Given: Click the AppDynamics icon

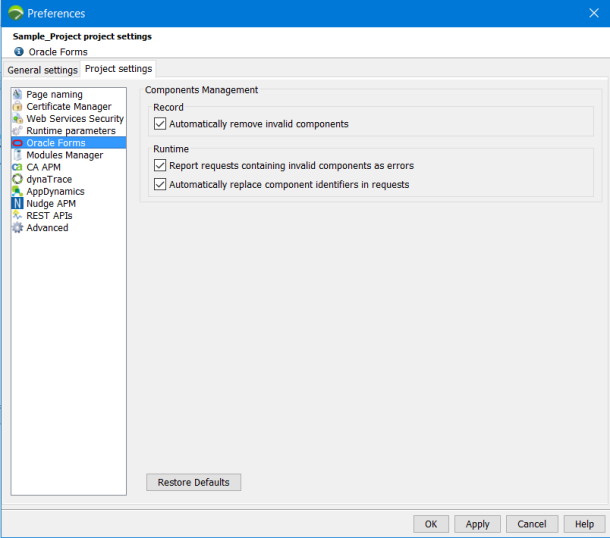Looking at the screenshot, I should tap(17, 191).
